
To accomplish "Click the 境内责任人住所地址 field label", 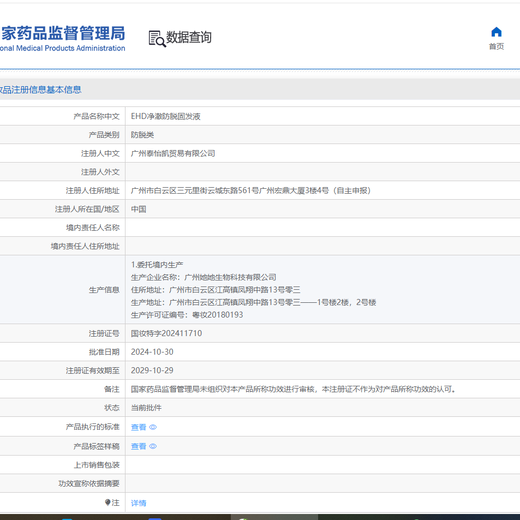I will [85, 246].
